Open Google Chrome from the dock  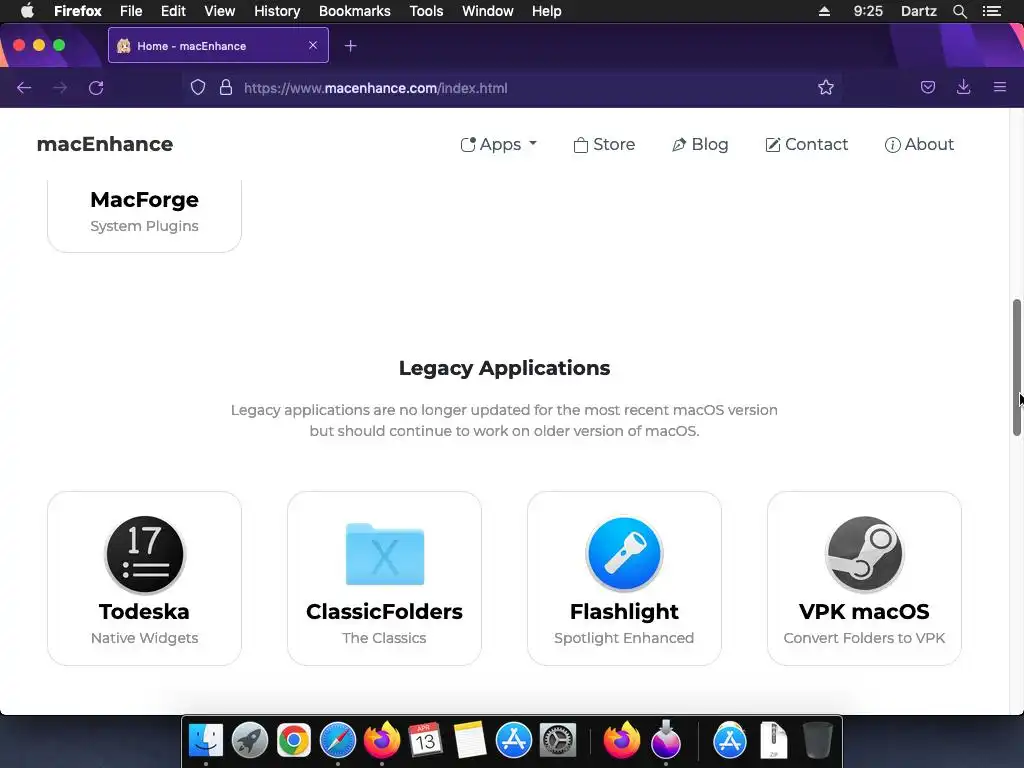coord(294,741)
